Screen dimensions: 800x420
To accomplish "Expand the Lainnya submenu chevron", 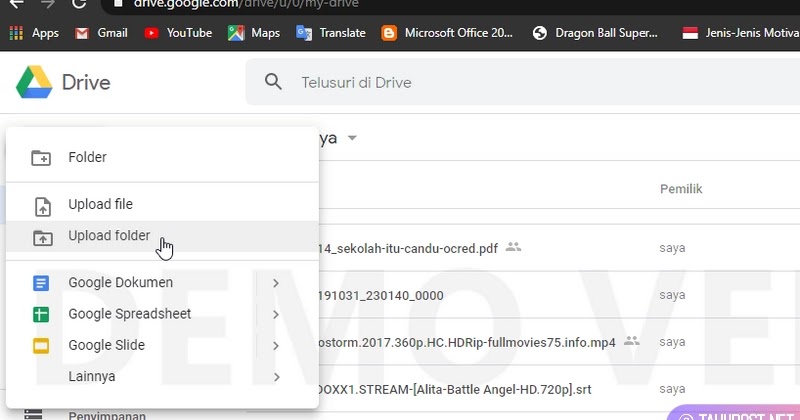I will click(x=276, y=377).
